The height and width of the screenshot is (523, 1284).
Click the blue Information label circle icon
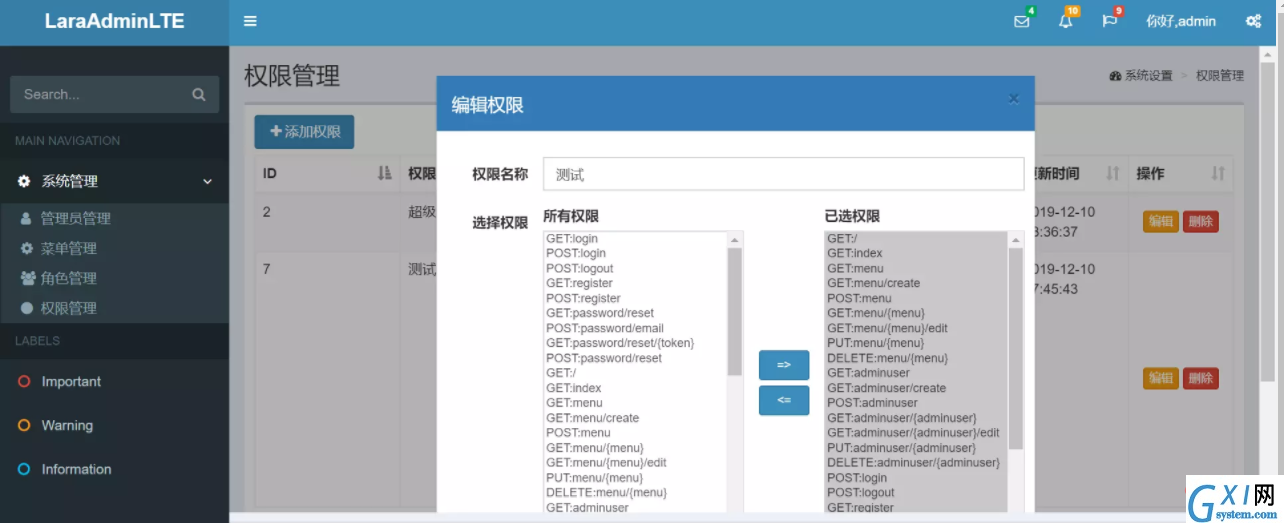pyautogui.click(x=25, y=470)
